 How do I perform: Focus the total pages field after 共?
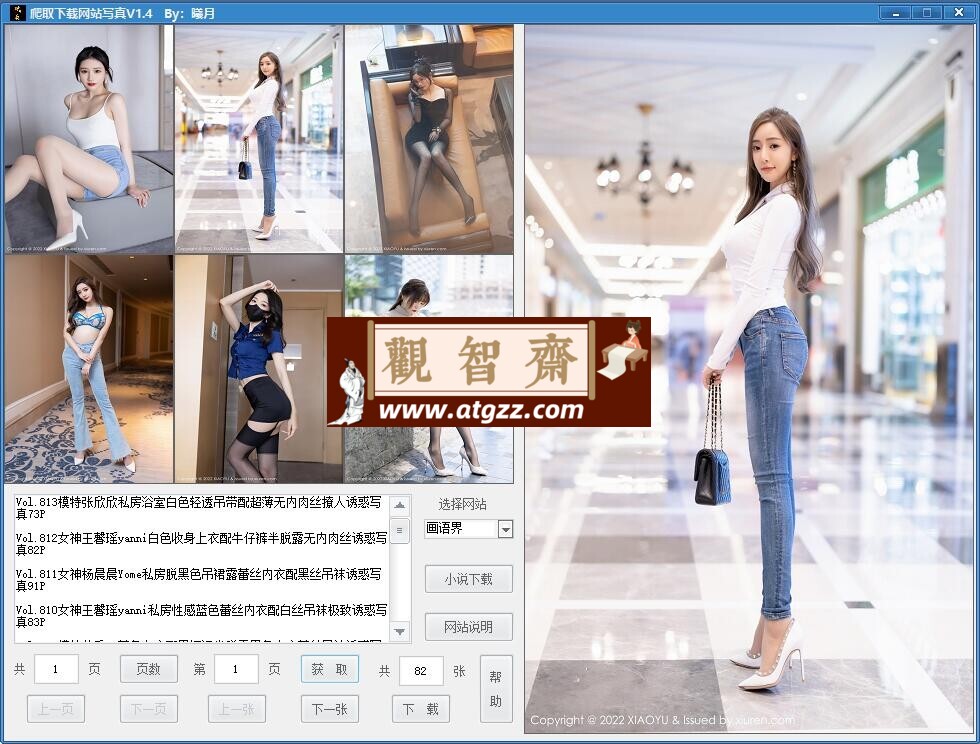56,670
